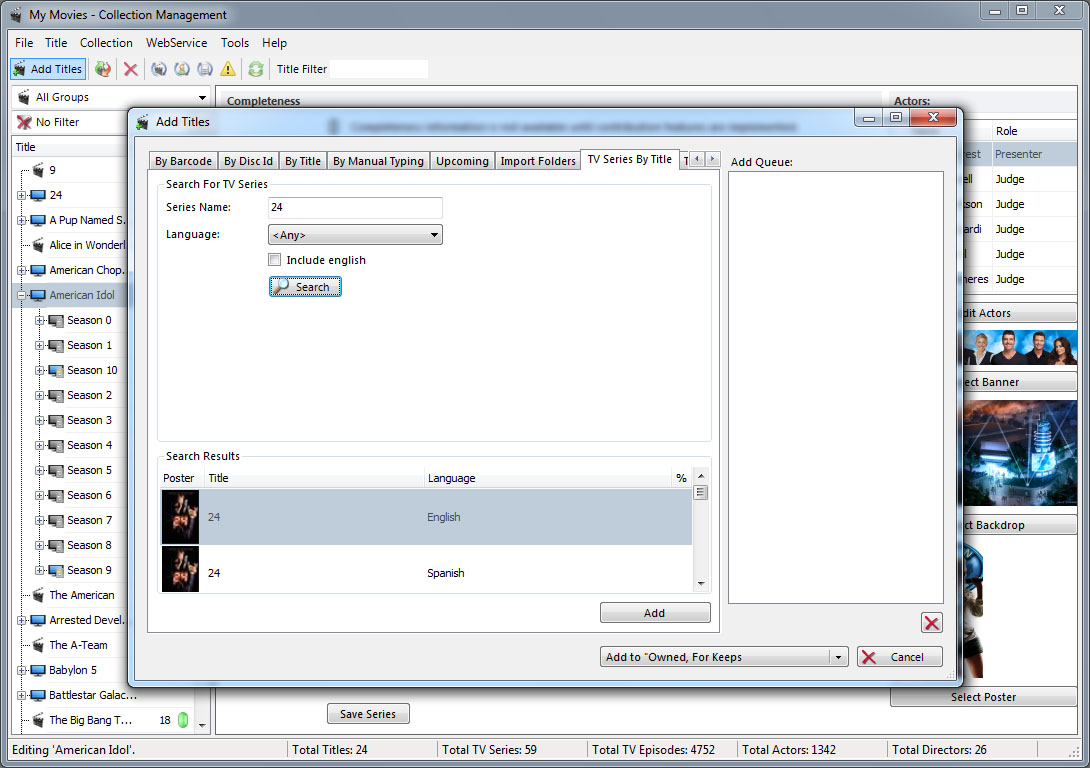Click the tab strip right scroll arrow
1090x768 pixels.
(x=712, y=159)
